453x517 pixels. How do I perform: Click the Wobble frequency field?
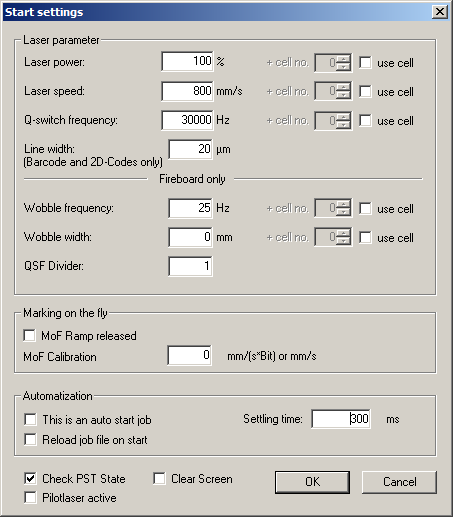pyautogui.click(x=190, y=208)
